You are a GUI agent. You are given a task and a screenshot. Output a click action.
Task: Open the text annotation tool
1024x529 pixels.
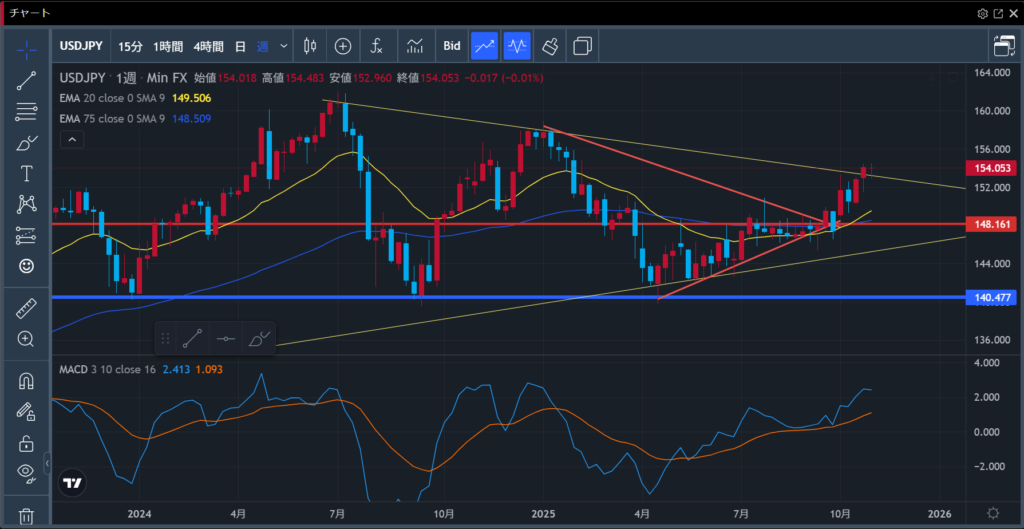click(27, 174)
